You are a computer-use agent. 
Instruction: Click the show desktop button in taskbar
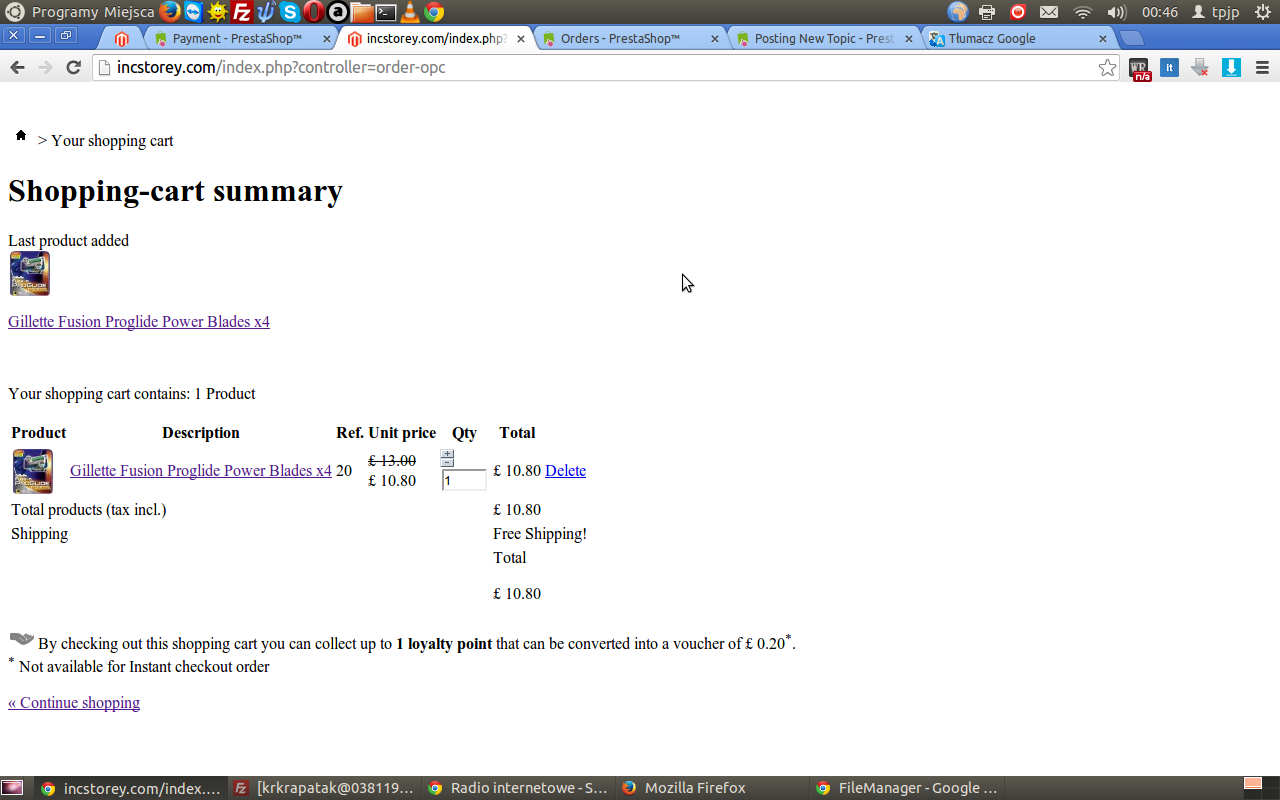12,788
